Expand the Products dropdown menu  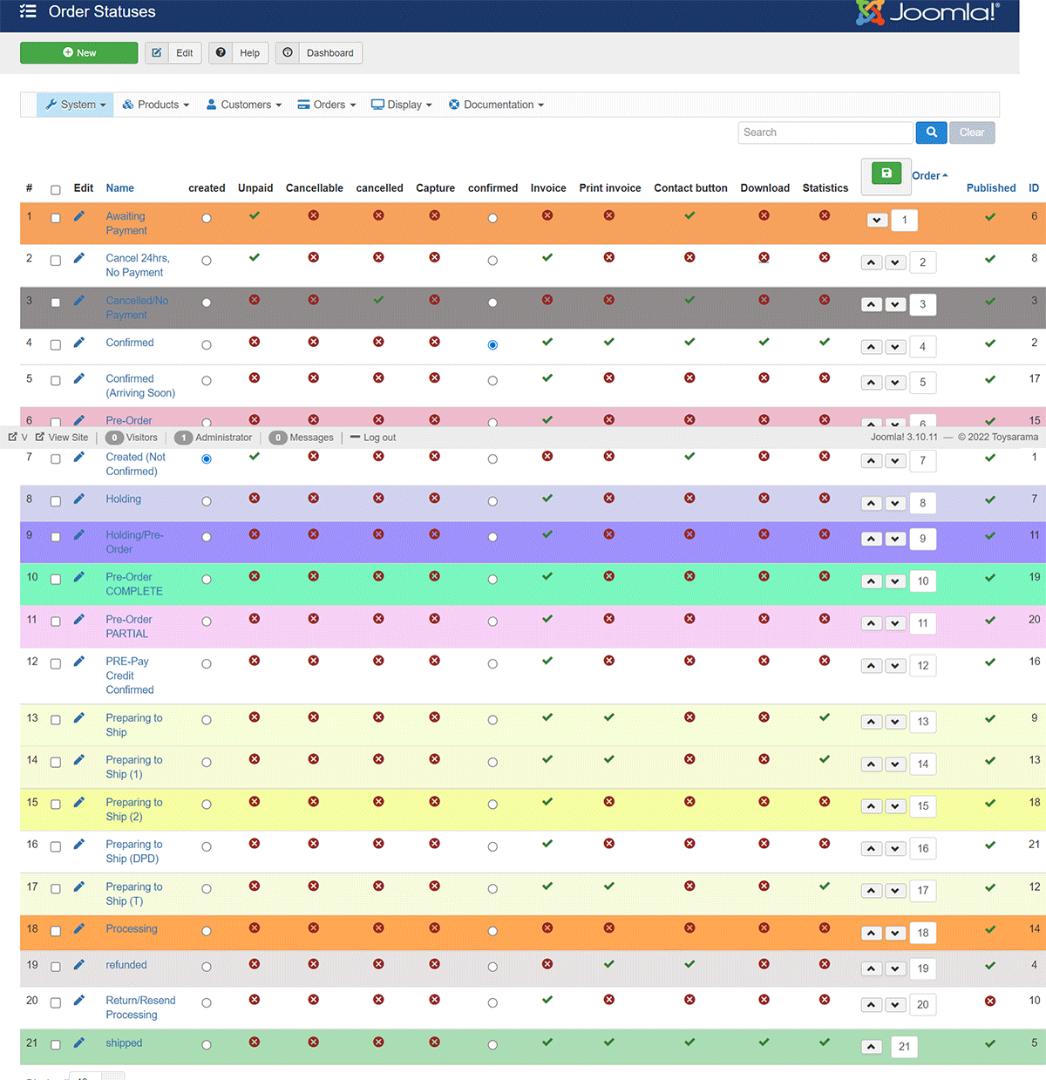pyautogui.click(x=156, y=105)
